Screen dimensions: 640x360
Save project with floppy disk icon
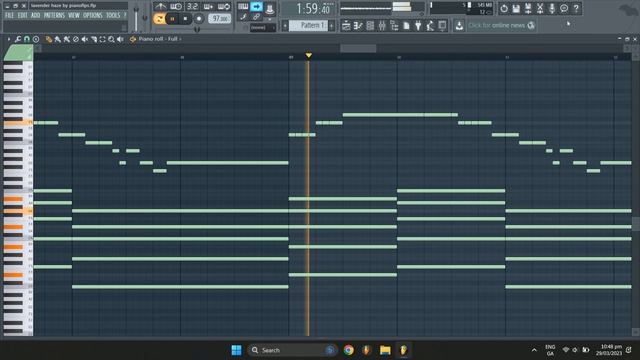pyautogui.click(x=516, y=8)
